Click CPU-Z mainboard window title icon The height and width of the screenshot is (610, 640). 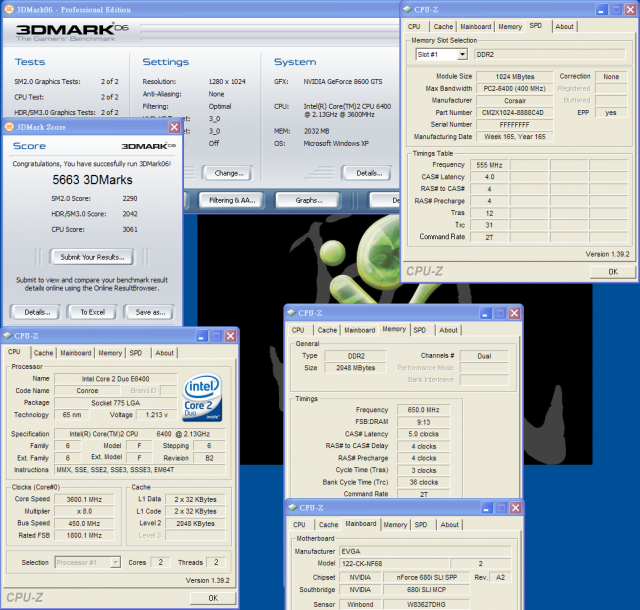pos(293,507)
